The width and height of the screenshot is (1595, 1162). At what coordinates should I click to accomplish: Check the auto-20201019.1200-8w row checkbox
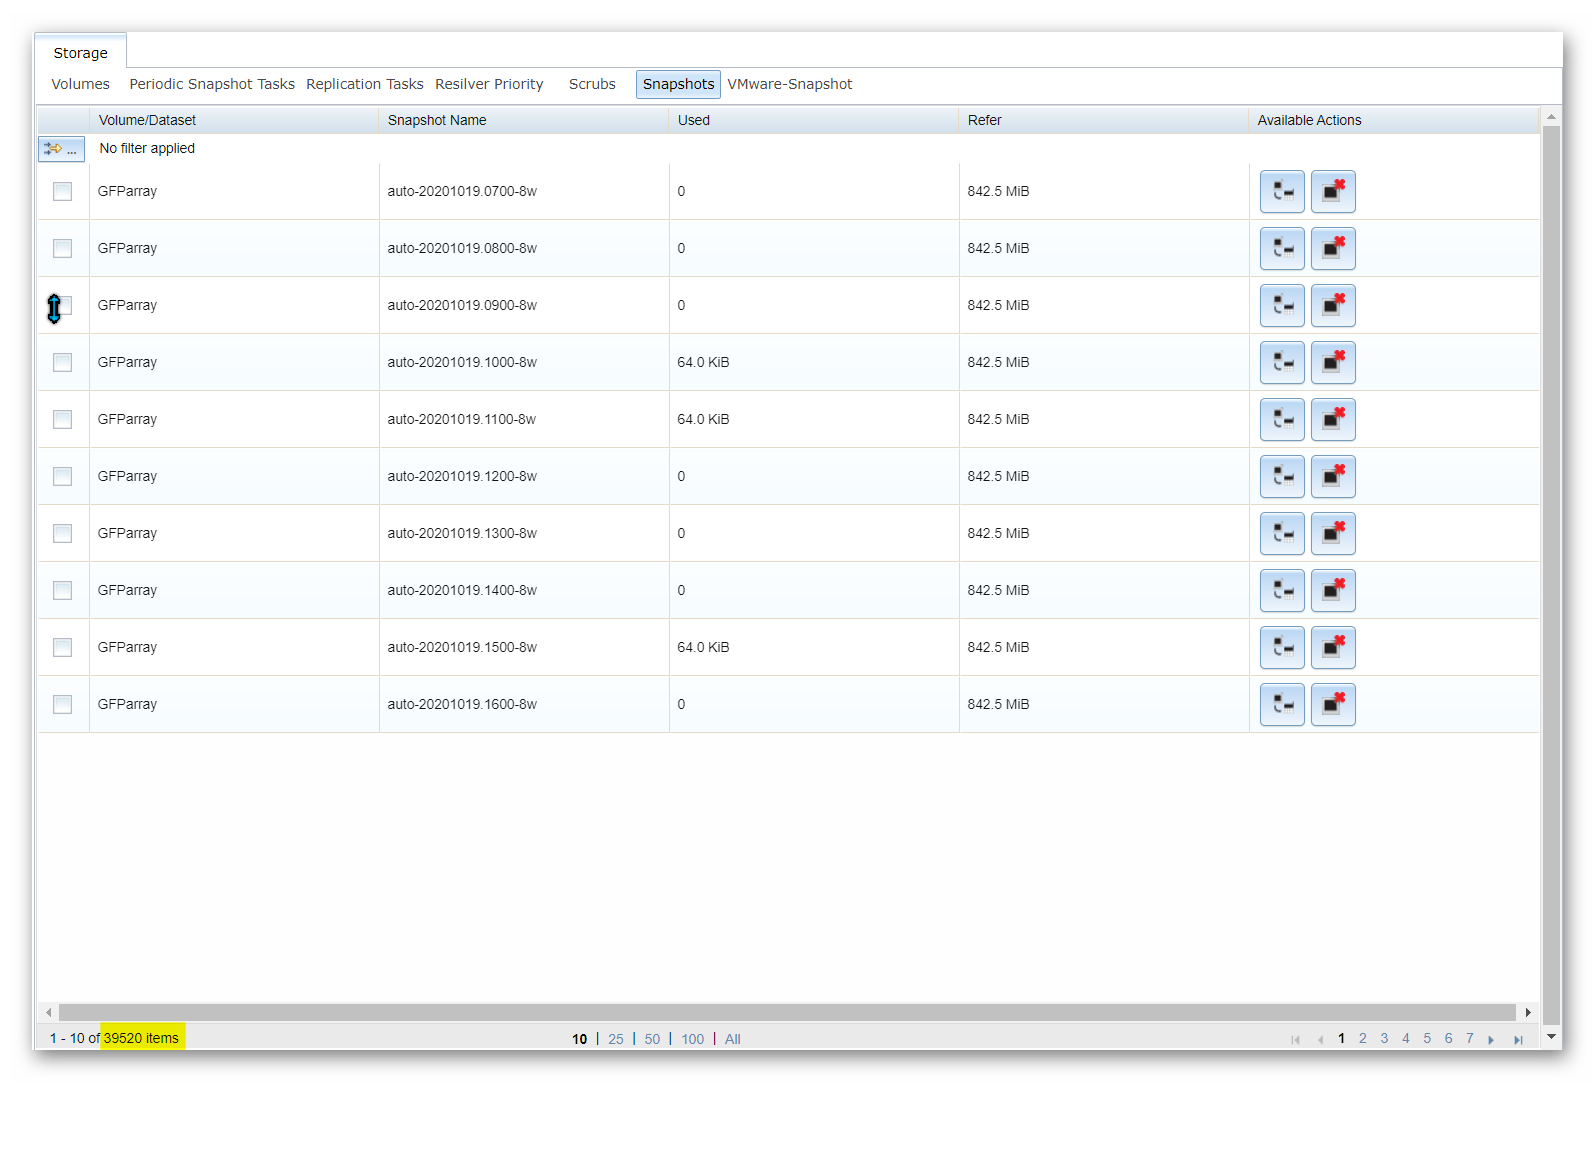62,476
